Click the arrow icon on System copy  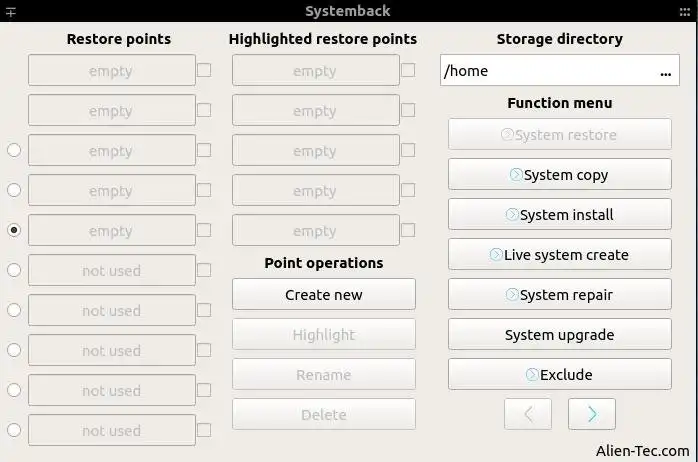(515, 174)
